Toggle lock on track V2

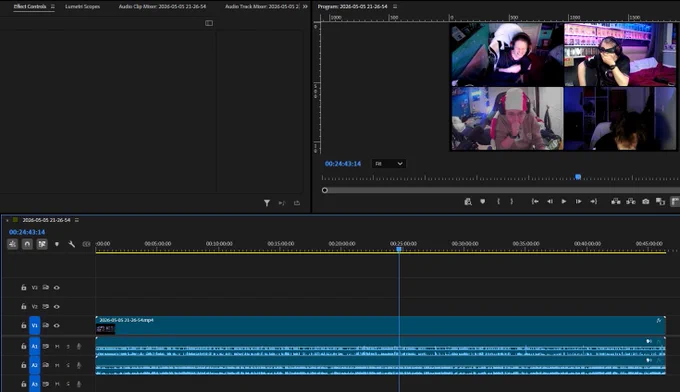(x=23, y=307)
